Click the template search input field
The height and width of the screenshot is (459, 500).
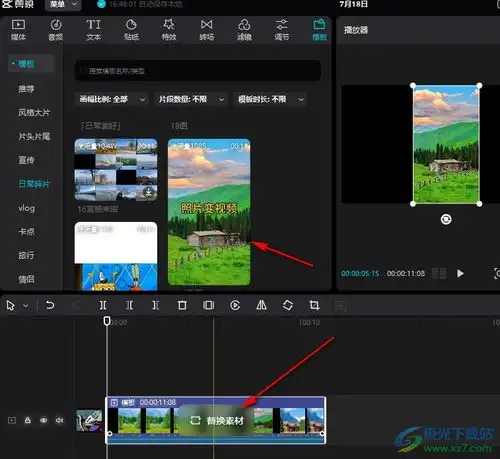click(198, 71)
